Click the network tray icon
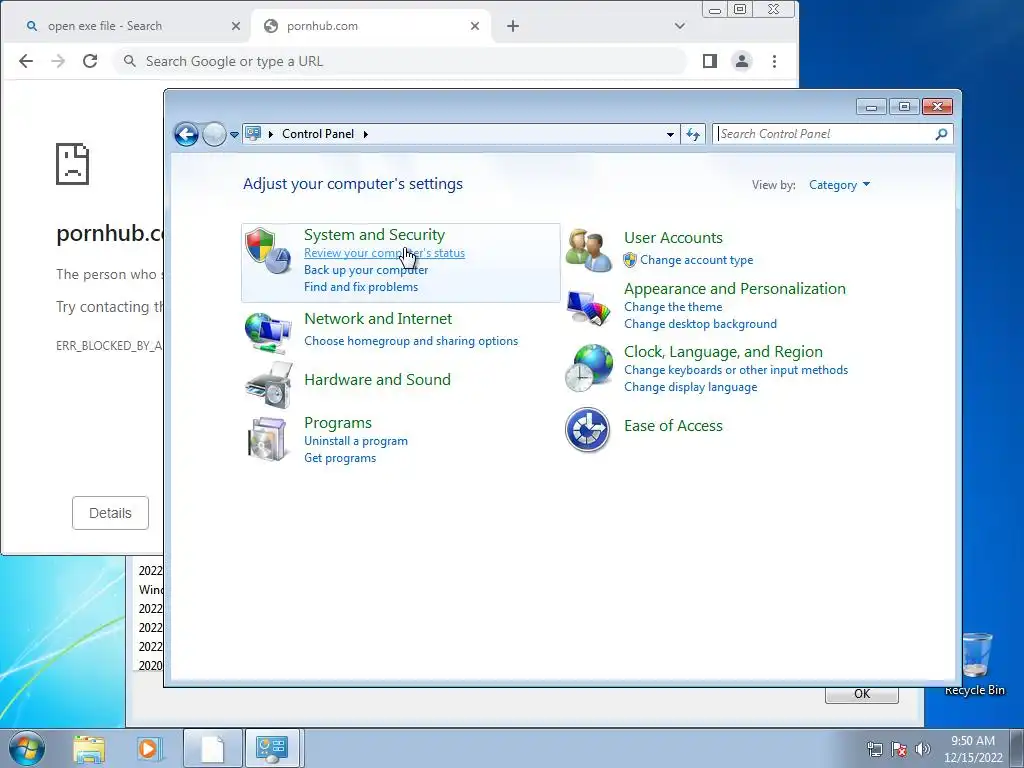The image size is (1024, 768). [x=874, y=749]
